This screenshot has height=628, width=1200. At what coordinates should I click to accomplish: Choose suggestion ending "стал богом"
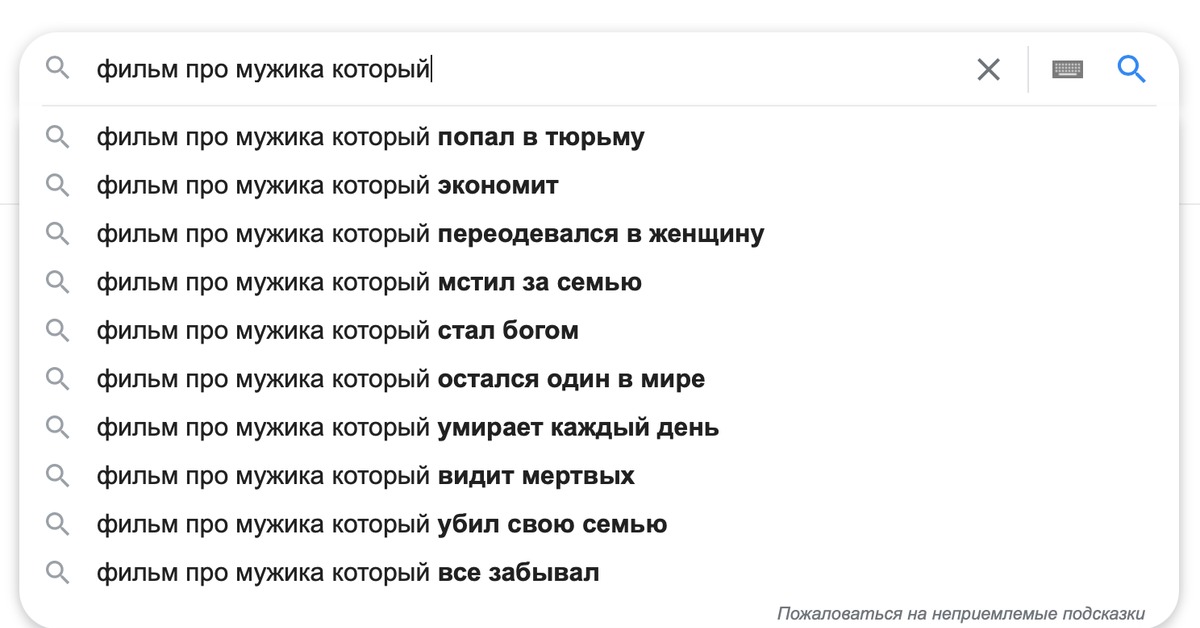coord(337,330)
